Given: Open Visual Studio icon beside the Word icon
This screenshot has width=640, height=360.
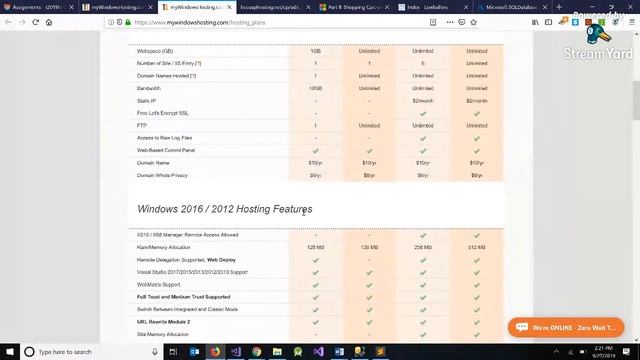Looking at the screenshot, I should click(x=319, y=352).
